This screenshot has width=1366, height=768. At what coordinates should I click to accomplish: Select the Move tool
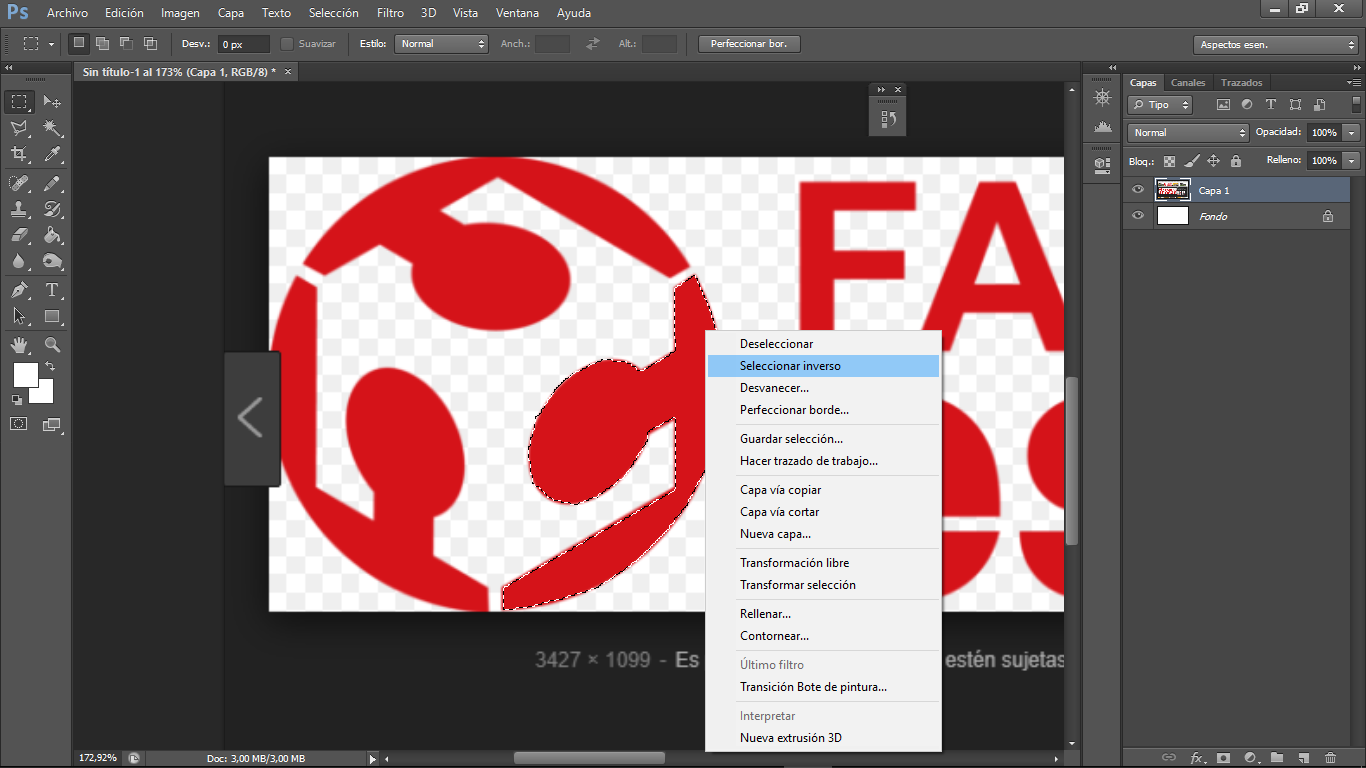pos(52,102)
